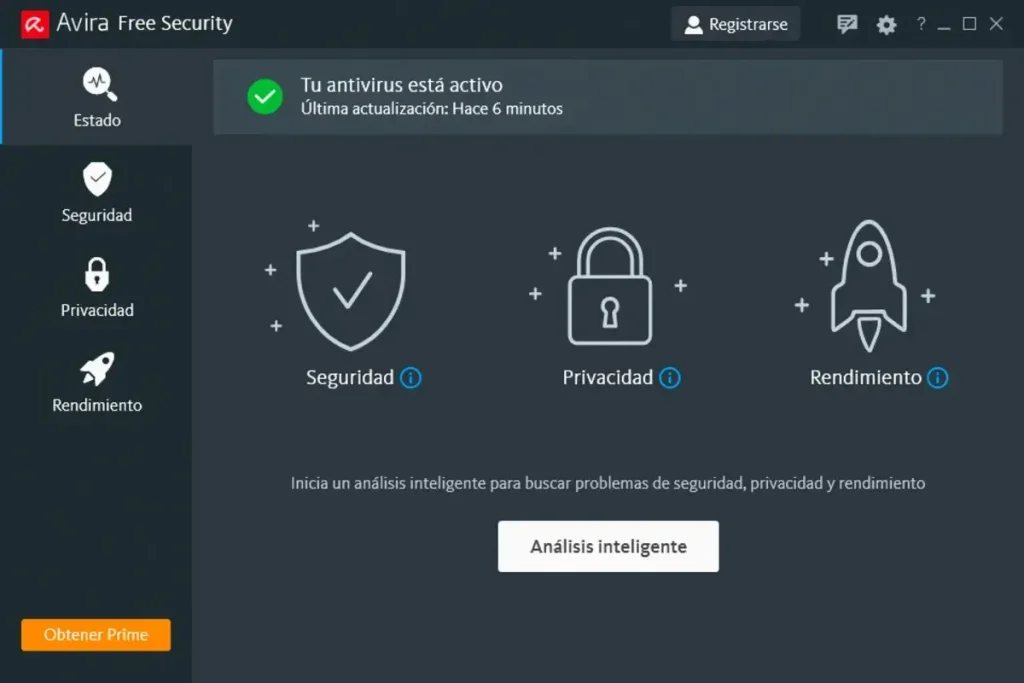Start an Análisis inteligente scan
This screenshot has width=1024, height=683.
pos(607,546)
